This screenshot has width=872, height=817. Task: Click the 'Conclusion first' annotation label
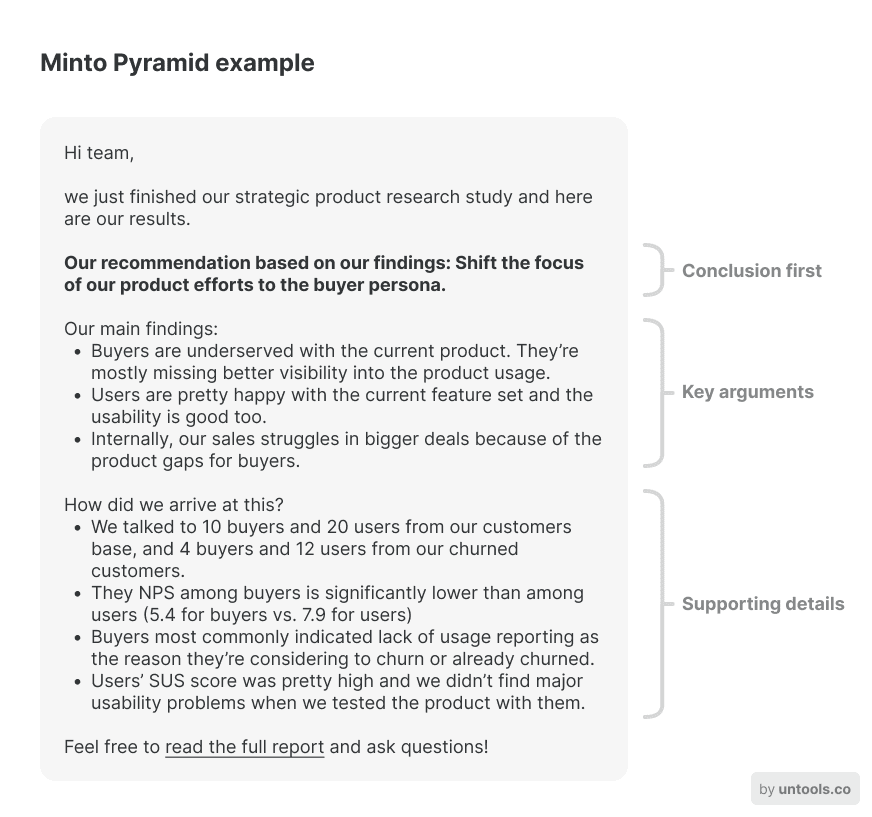751,271
